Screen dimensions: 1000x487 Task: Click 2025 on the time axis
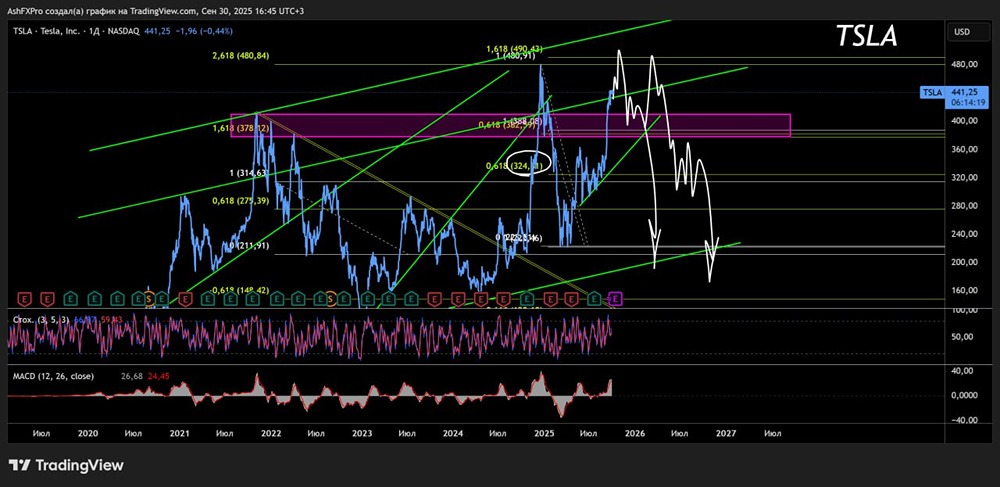544,433
